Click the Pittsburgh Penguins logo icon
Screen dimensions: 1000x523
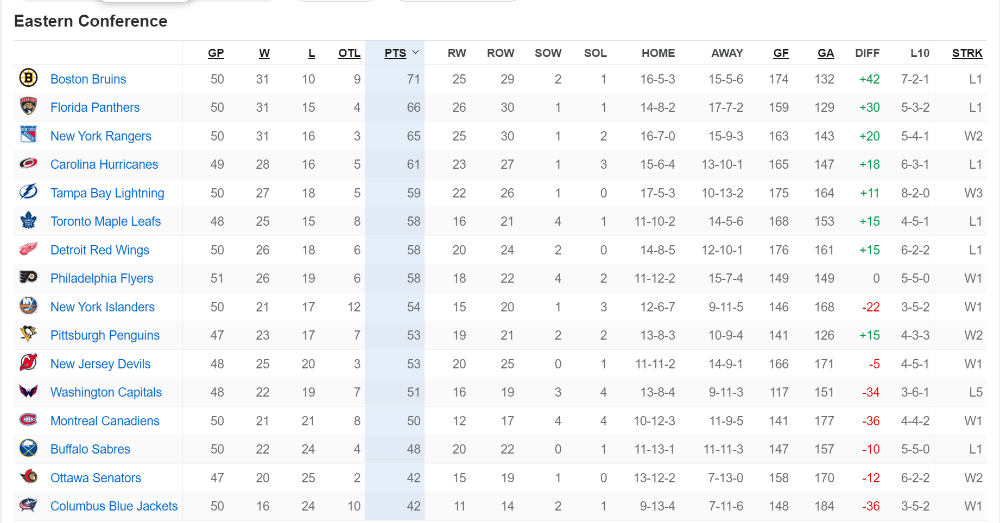pos(28,334)
